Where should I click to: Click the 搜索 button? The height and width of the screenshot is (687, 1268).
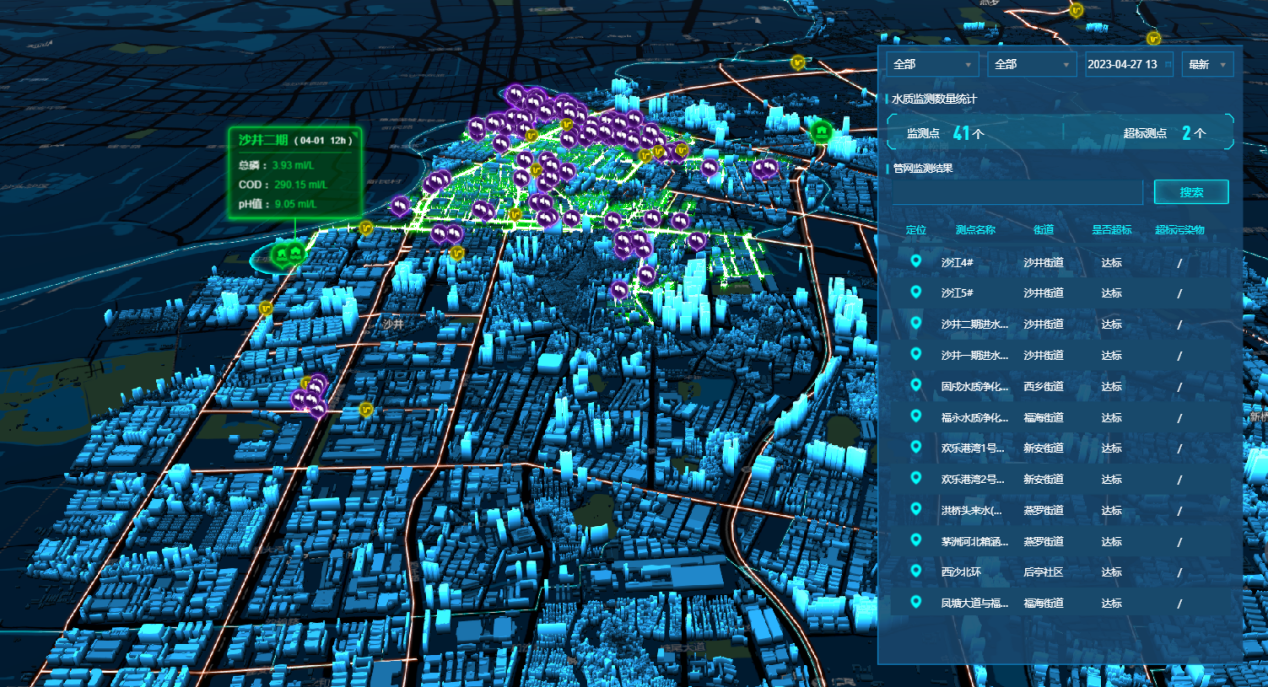pos(1190,192)
